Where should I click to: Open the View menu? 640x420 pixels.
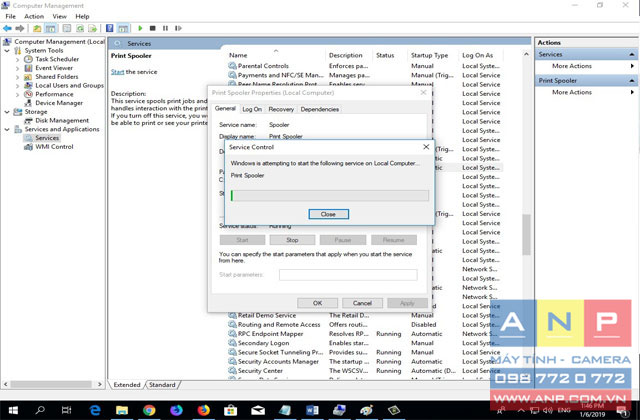pos(59,16)
